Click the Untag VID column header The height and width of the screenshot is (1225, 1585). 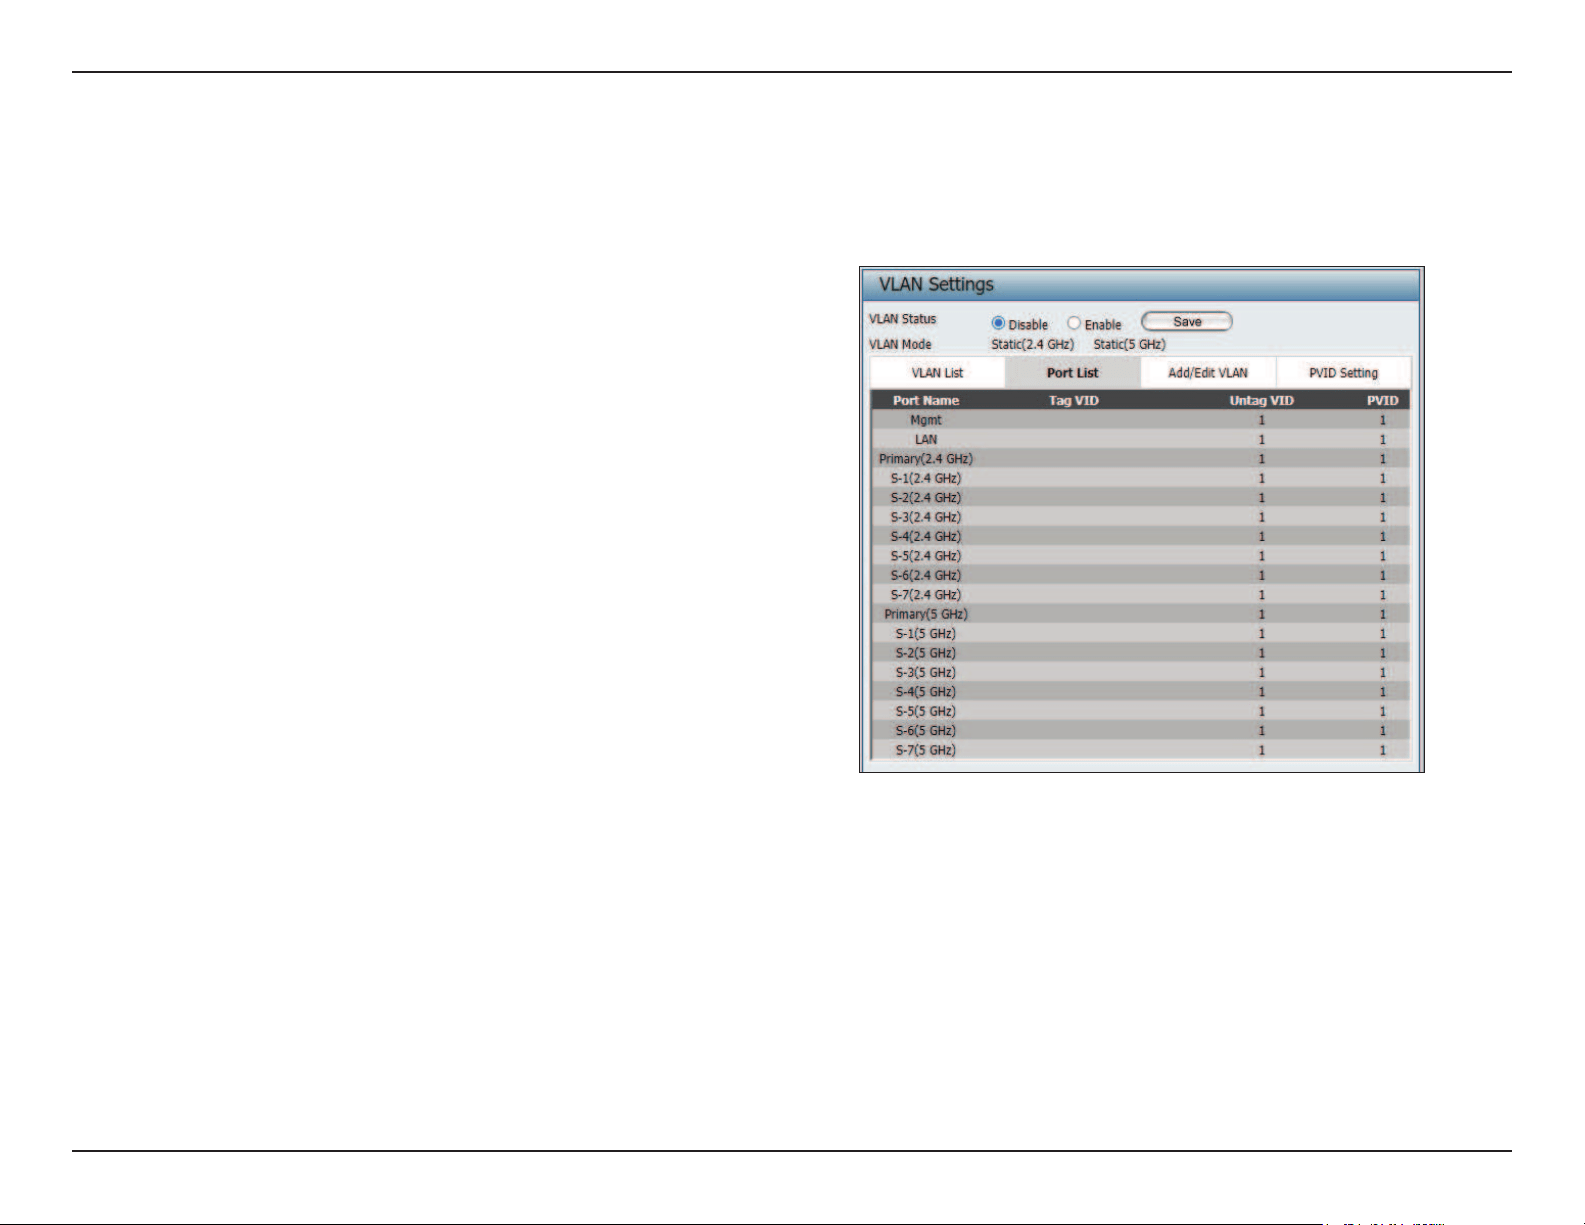pyautogui.click(x=1261, y=400)
